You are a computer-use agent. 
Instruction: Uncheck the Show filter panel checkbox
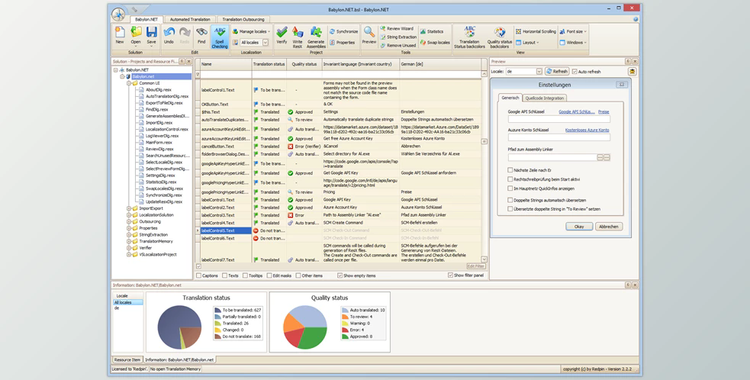(450, 275)
